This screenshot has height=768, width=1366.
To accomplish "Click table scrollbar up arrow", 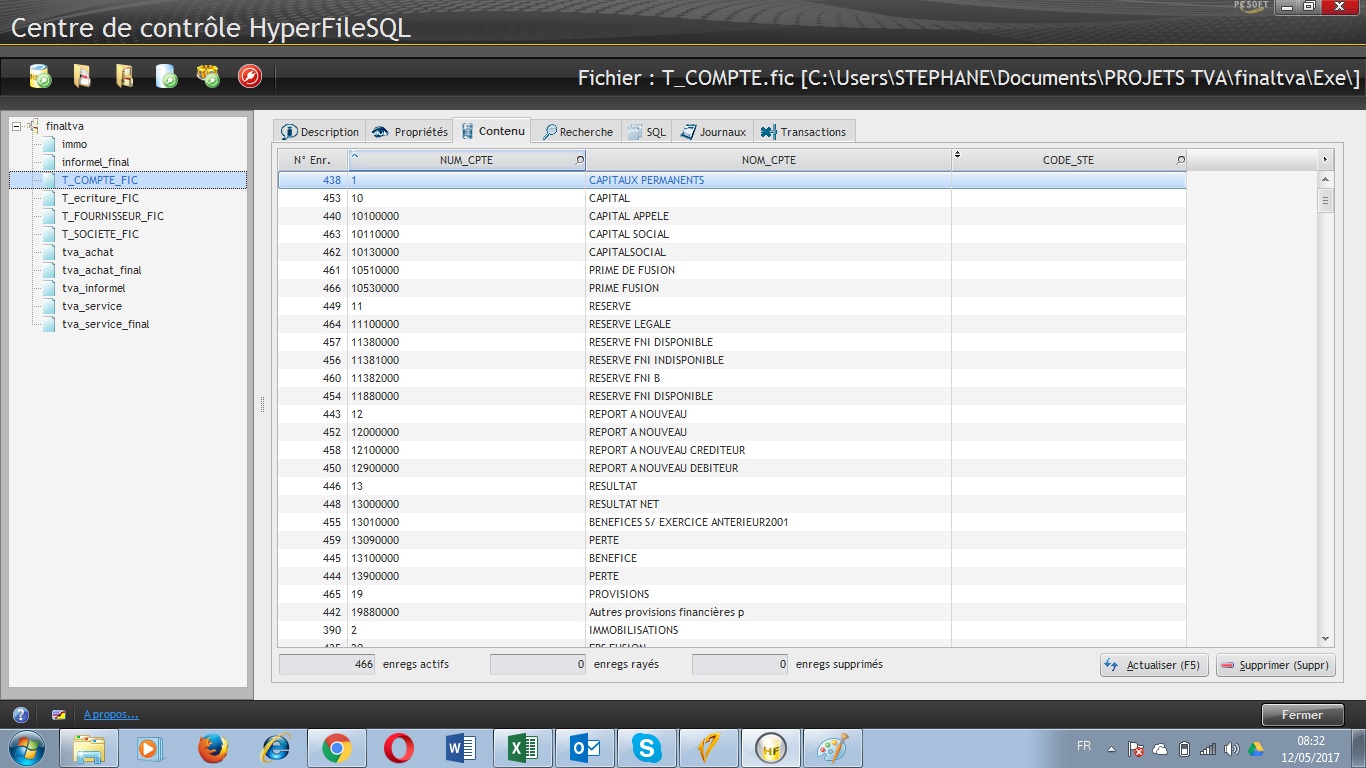I will click(1326, 180).
